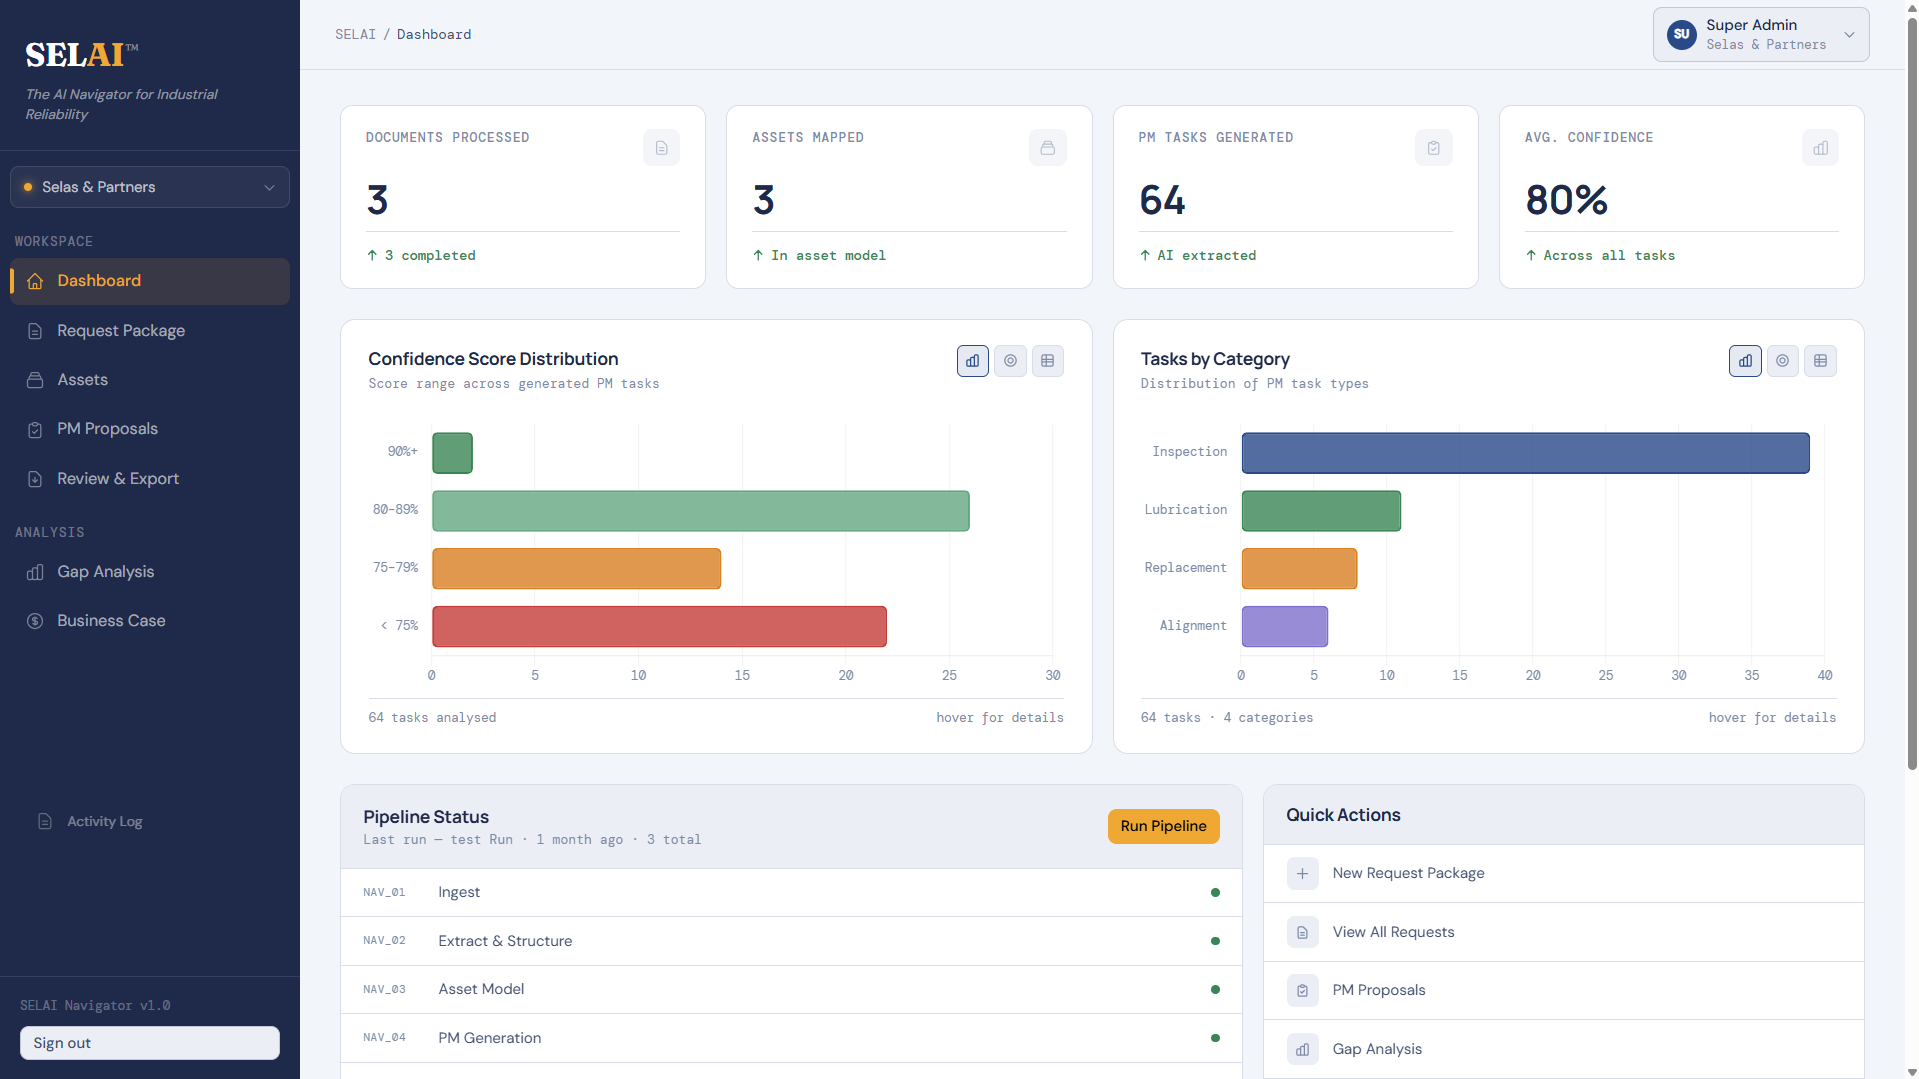Switch Tasks by Category chart to table view
The width and height of the screenshot is (1919, 1079).
(1820, 361)
